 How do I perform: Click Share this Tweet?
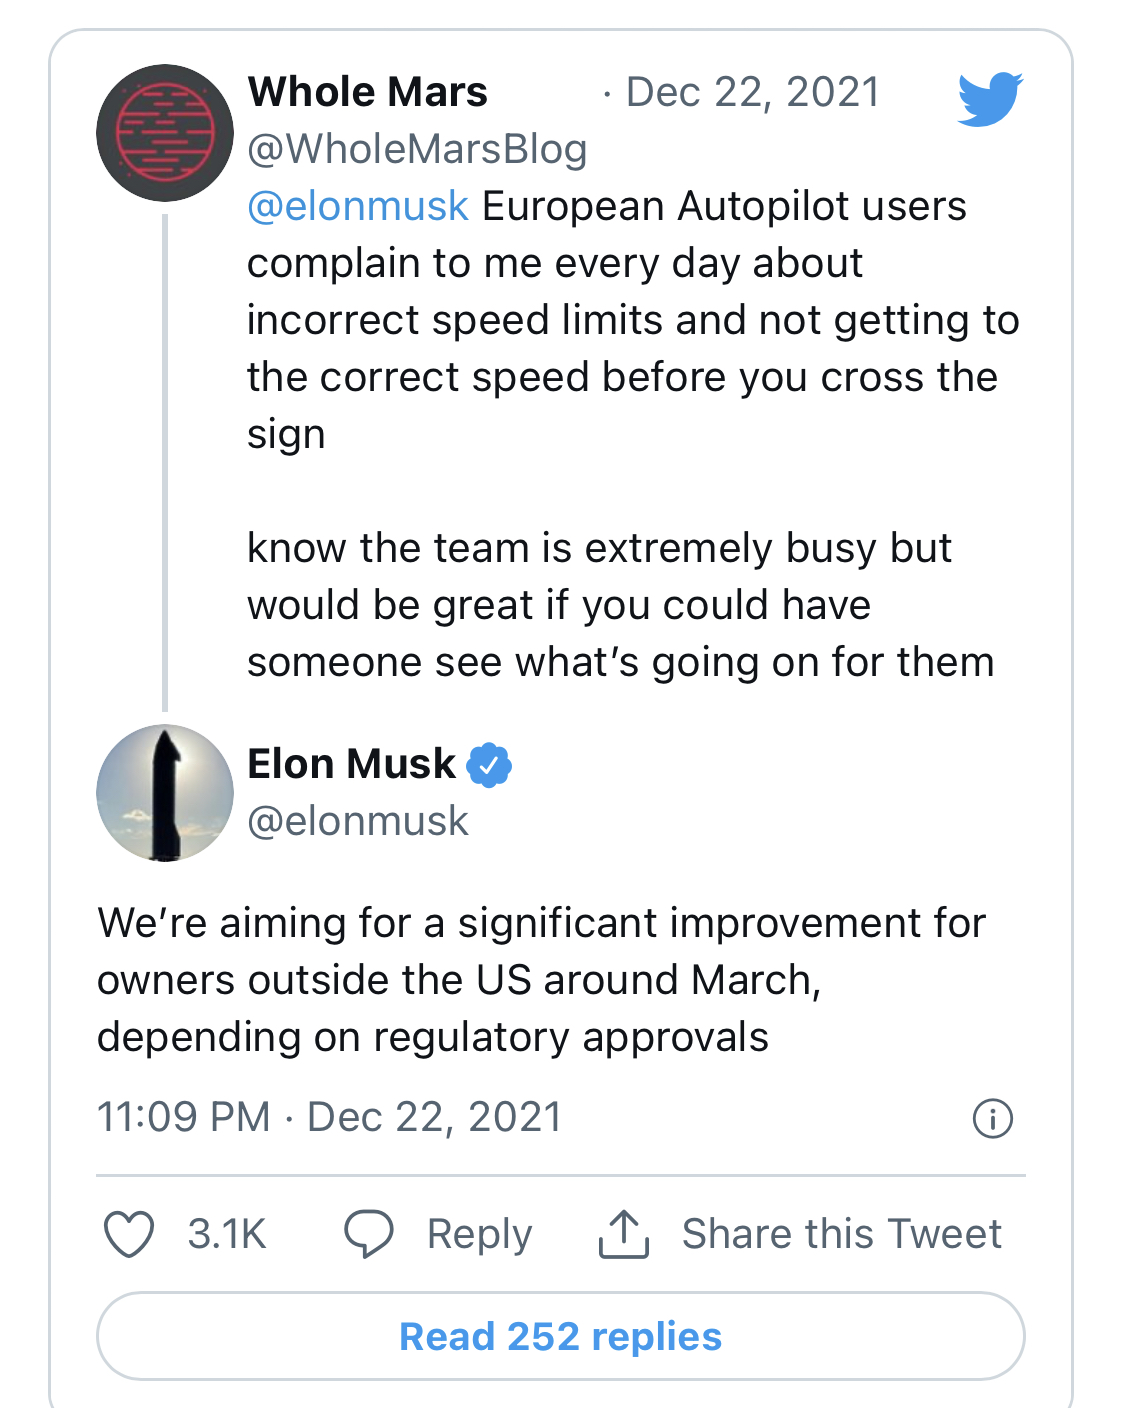coord(841,1234)
